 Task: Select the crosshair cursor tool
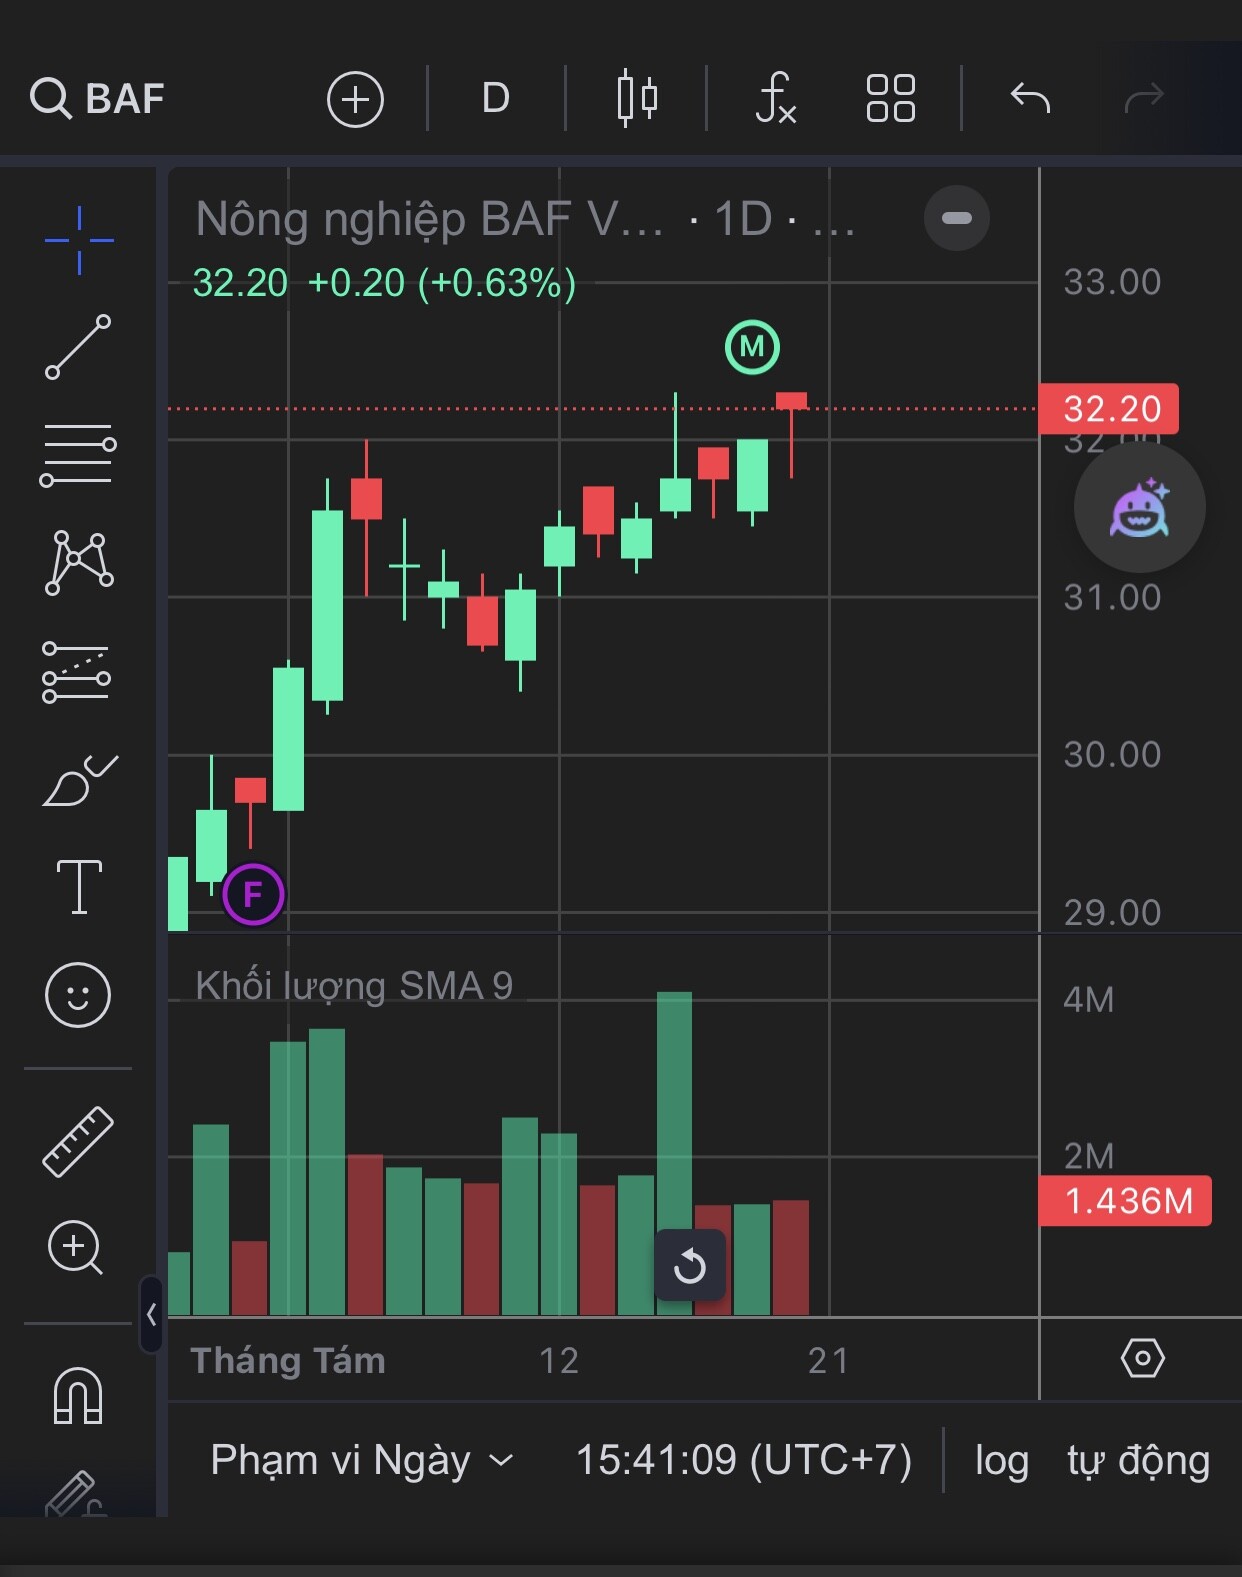tap(79, 240)
